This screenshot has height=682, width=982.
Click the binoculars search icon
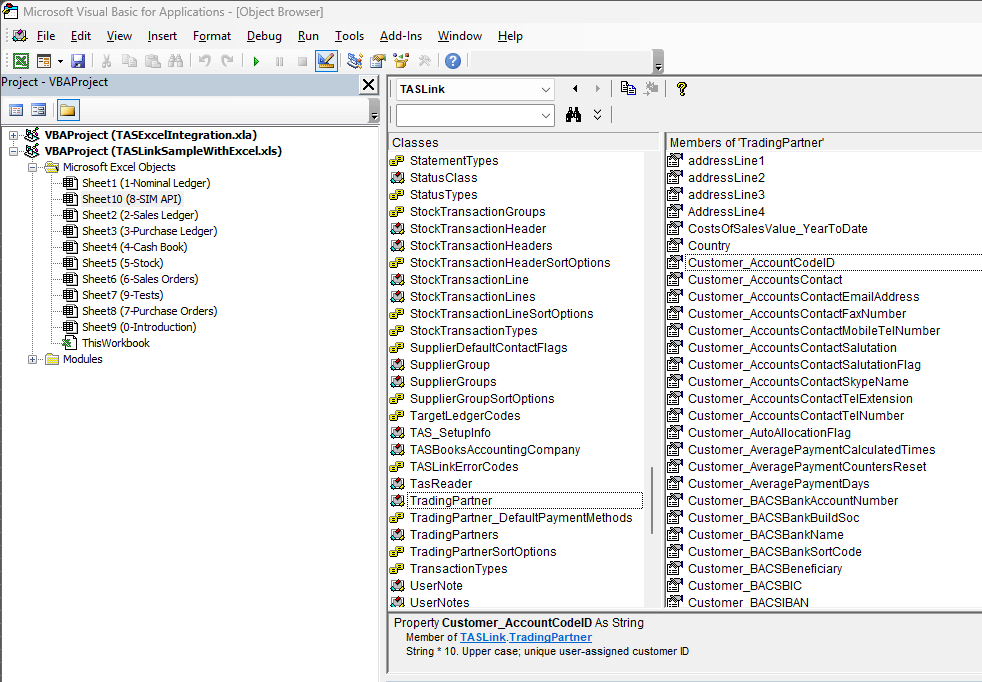tap(574, 115)
